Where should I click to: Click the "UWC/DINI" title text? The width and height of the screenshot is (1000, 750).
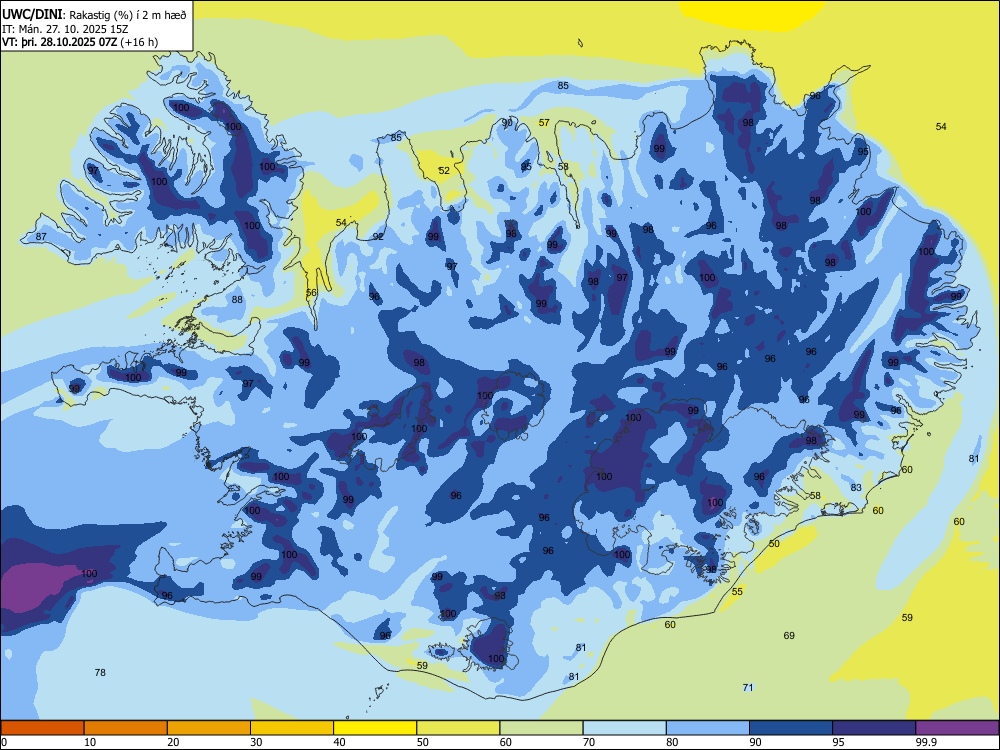pos(33,15)
